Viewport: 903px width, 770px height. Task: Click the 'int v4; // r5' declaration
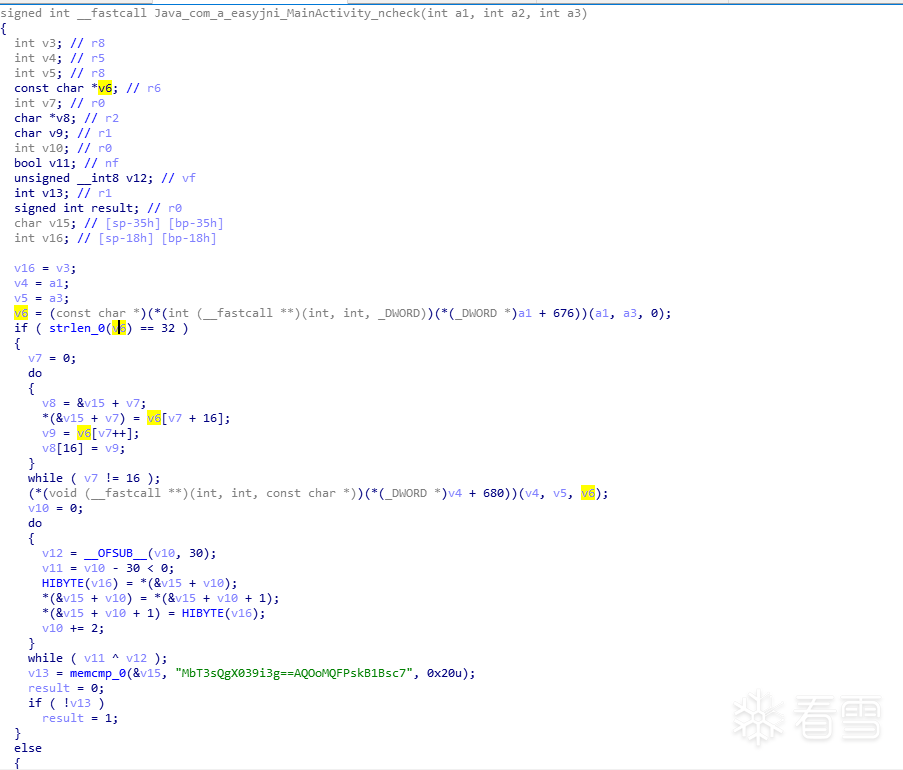point(59,58)
